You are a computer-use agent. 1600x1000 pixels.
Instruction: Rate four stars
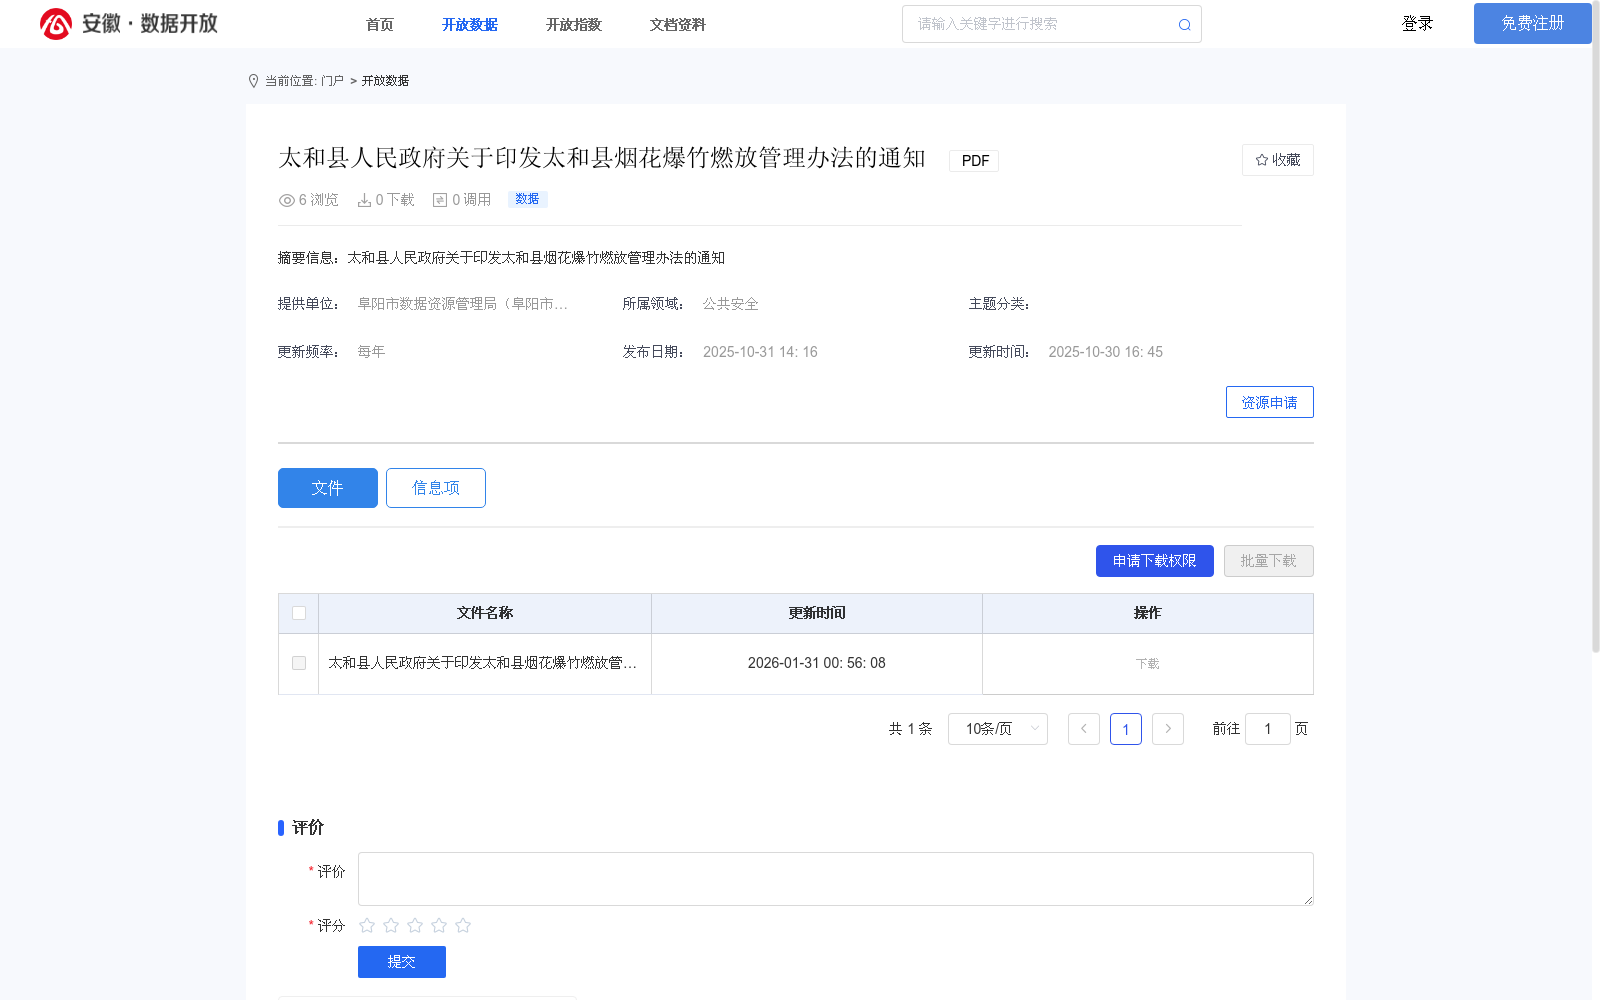(439, 925)
